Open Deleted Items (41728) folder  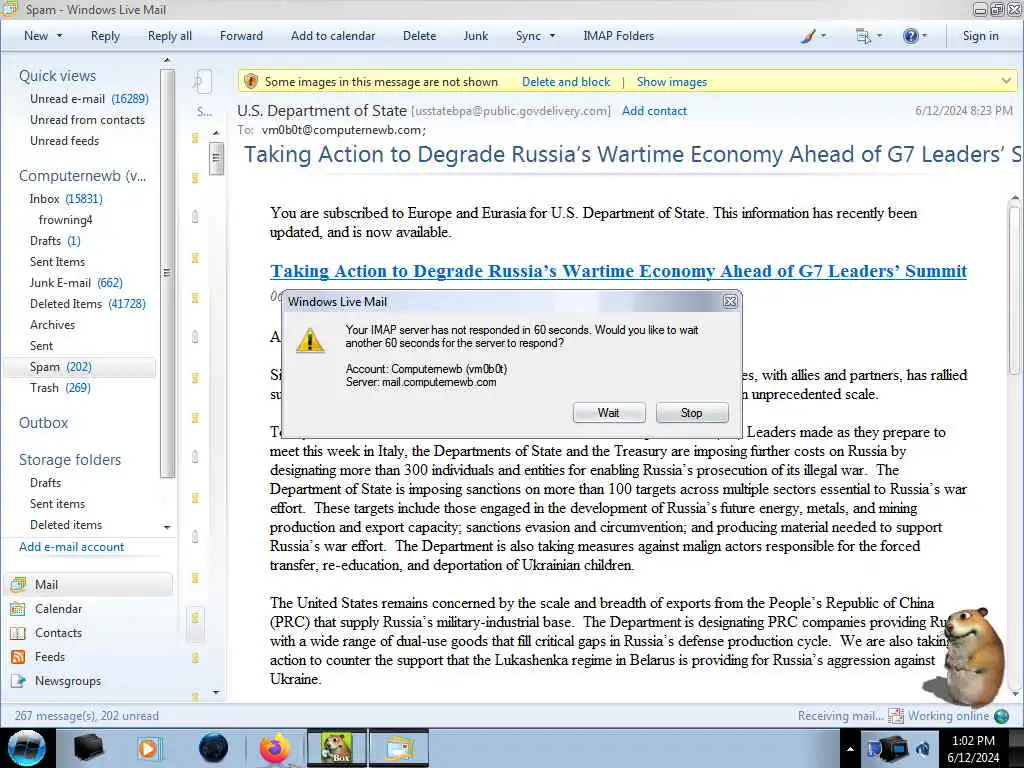pyautogui.click(x=88, y=303)
